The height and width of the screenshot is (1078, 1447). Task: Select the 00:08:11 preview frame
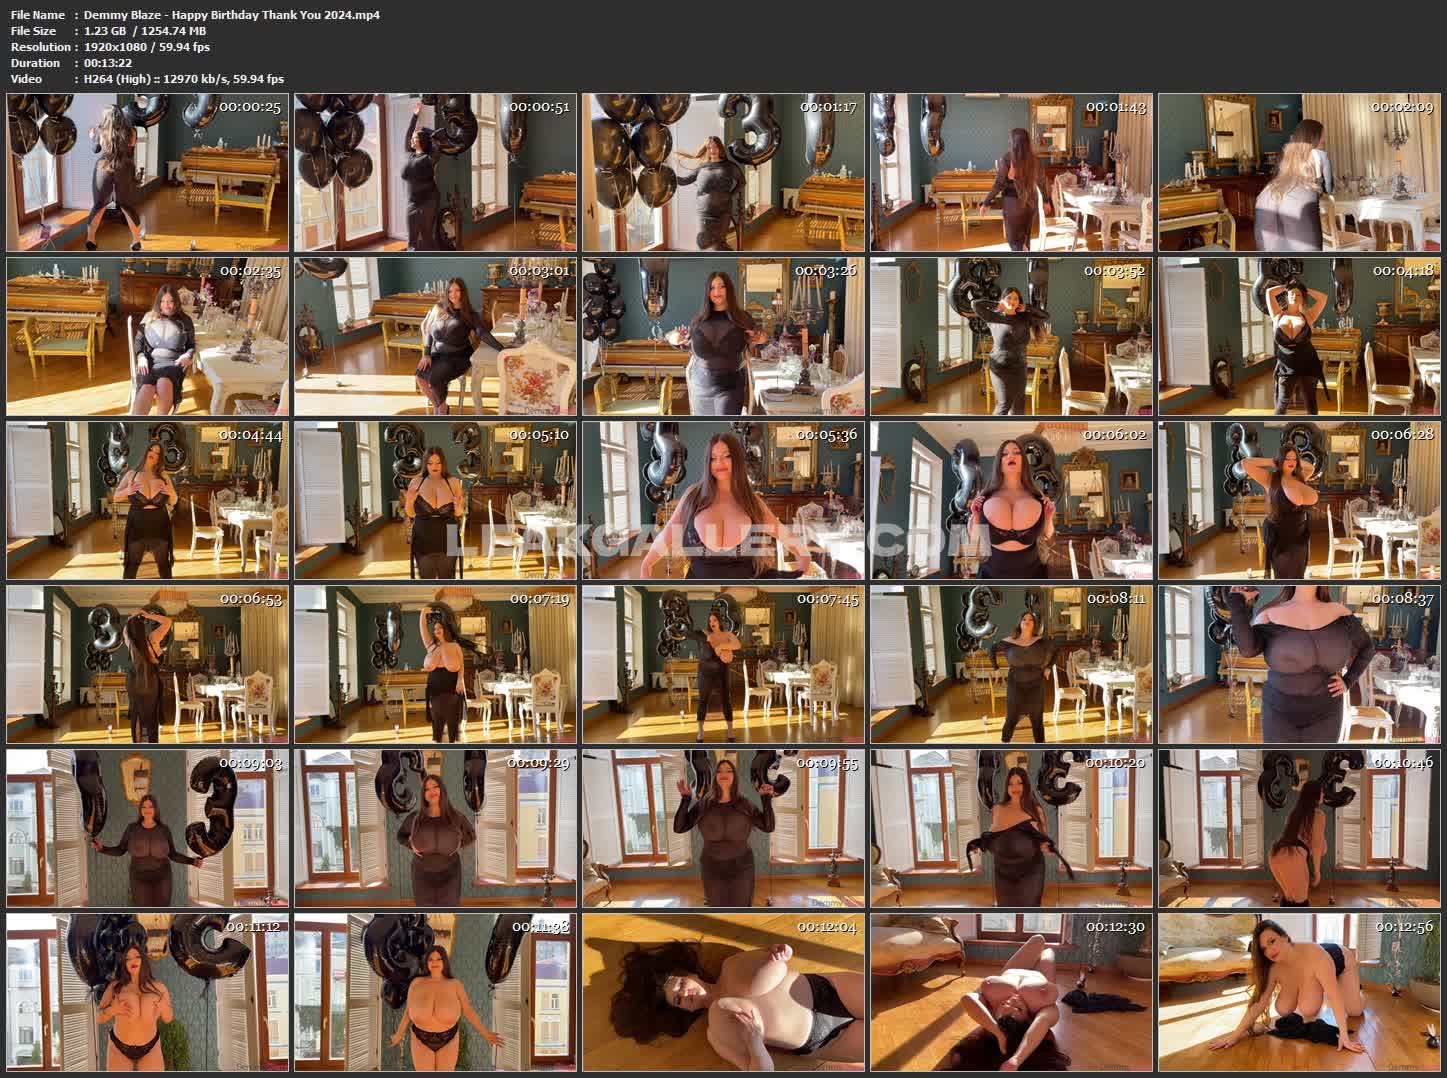[x=1011, y=665]
